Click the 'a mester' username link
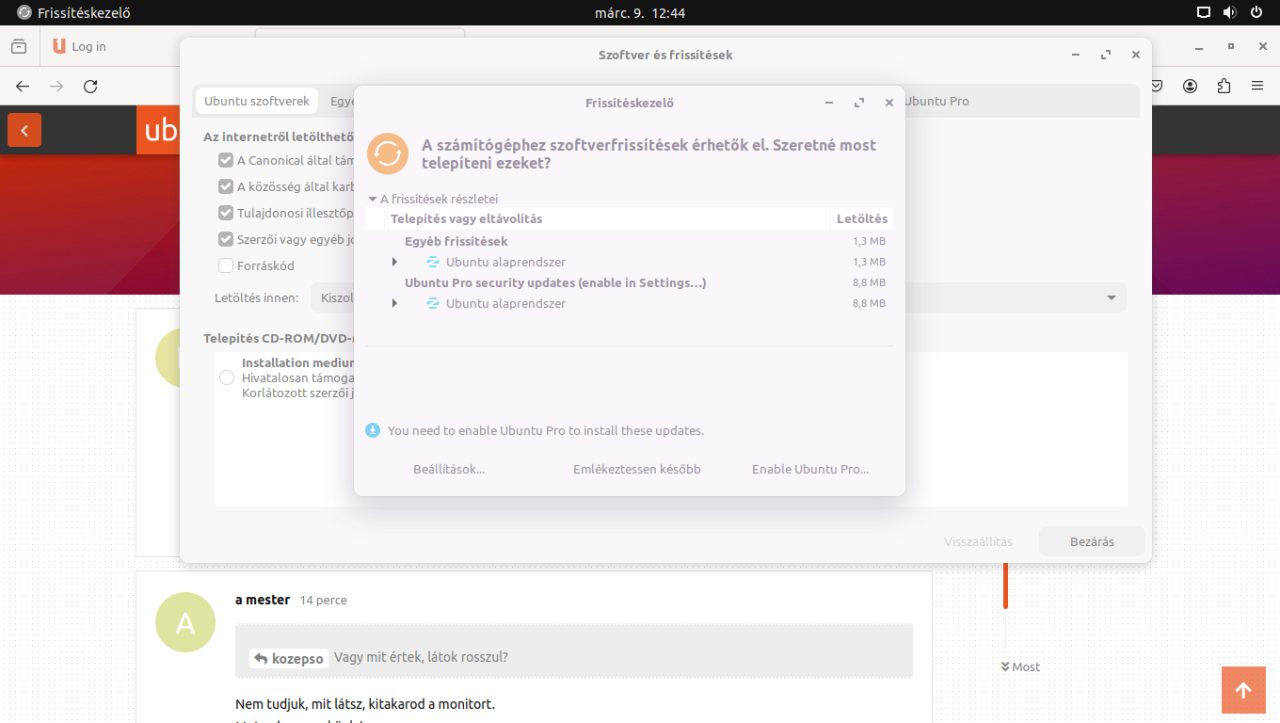This screenshot has height=723, width=1280. click(x=262, y=600)
